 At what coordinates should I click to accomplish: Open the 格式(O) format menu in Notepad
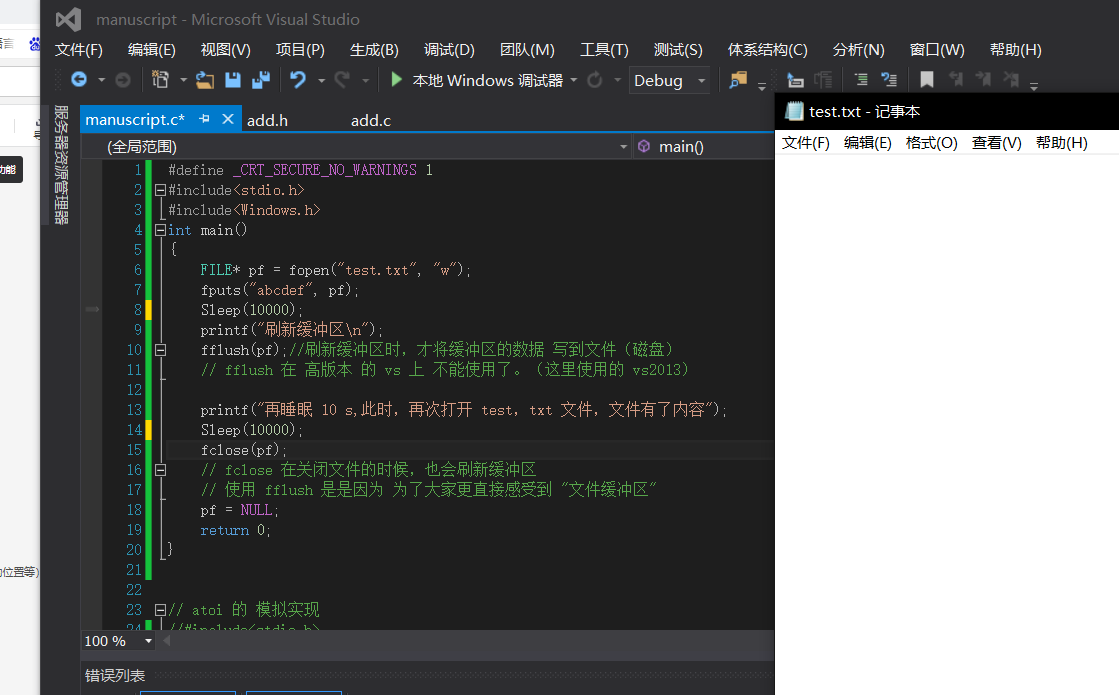pyautogui.click(x=931, y=143)
